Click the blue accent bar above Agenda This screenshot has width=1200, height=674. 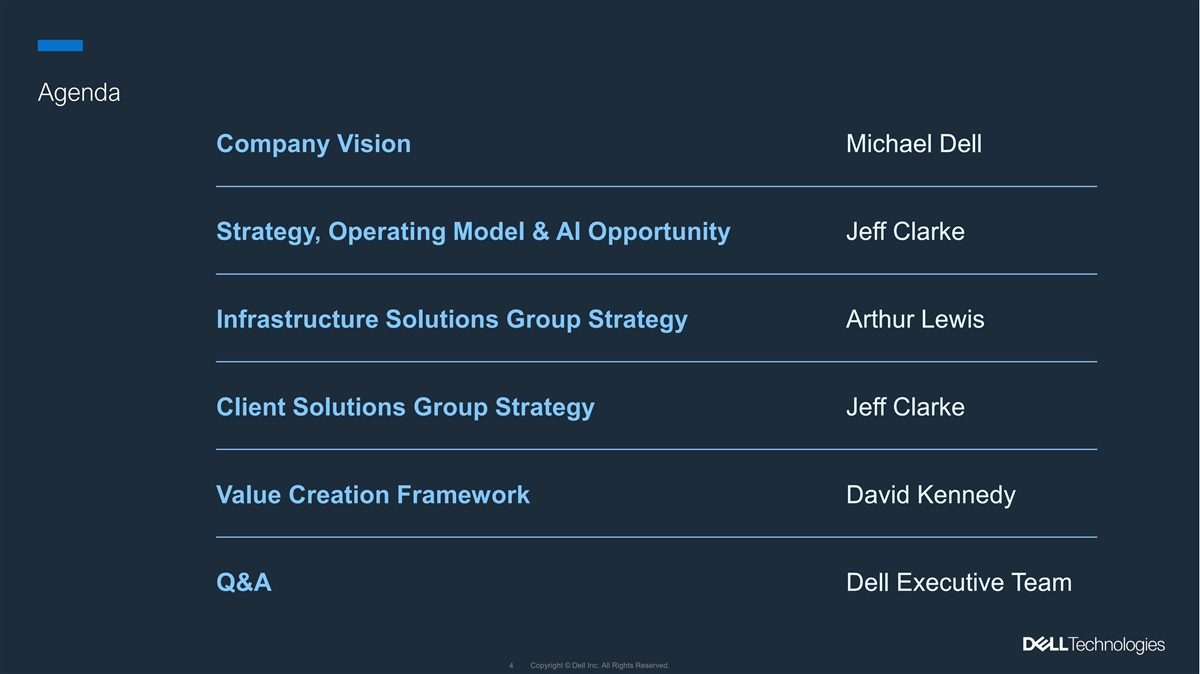coord(60,45)
